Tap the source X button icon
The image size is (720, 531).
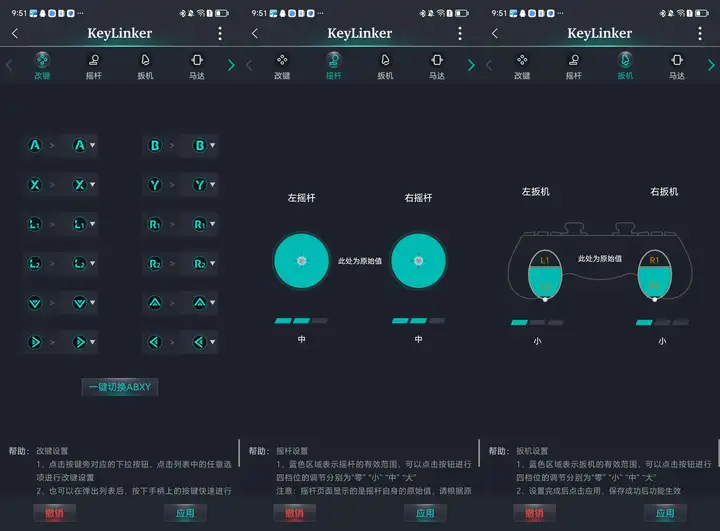point(35,185)
